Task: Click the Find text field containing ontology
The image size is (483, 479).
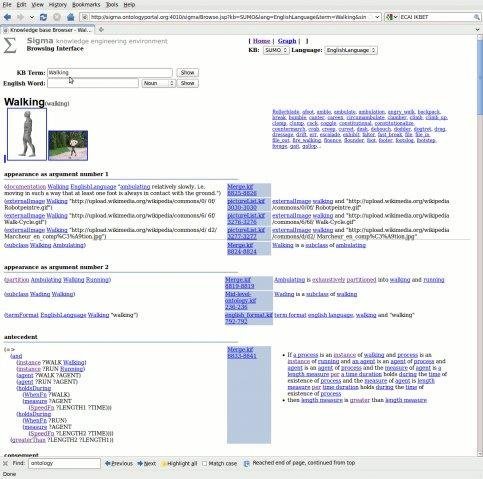Action: point(64,463)
